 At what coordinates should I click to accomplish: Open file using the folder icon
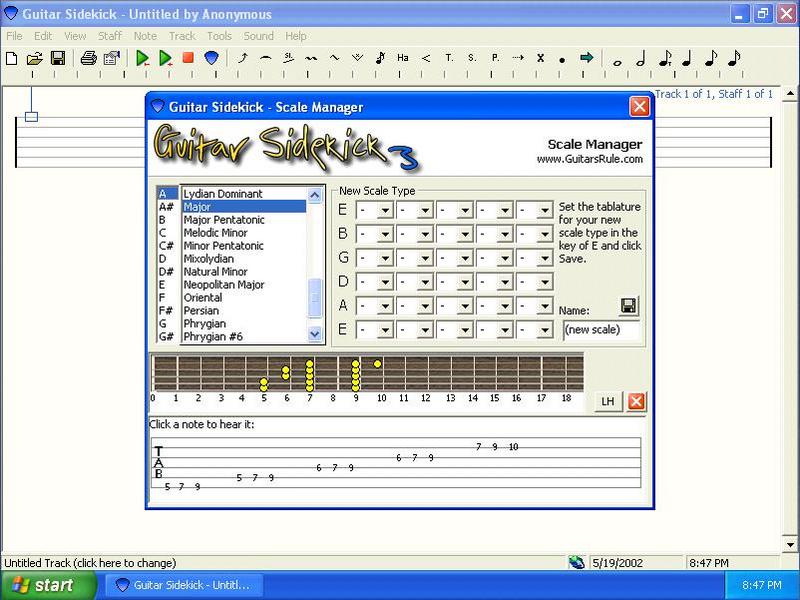(35, 58)
